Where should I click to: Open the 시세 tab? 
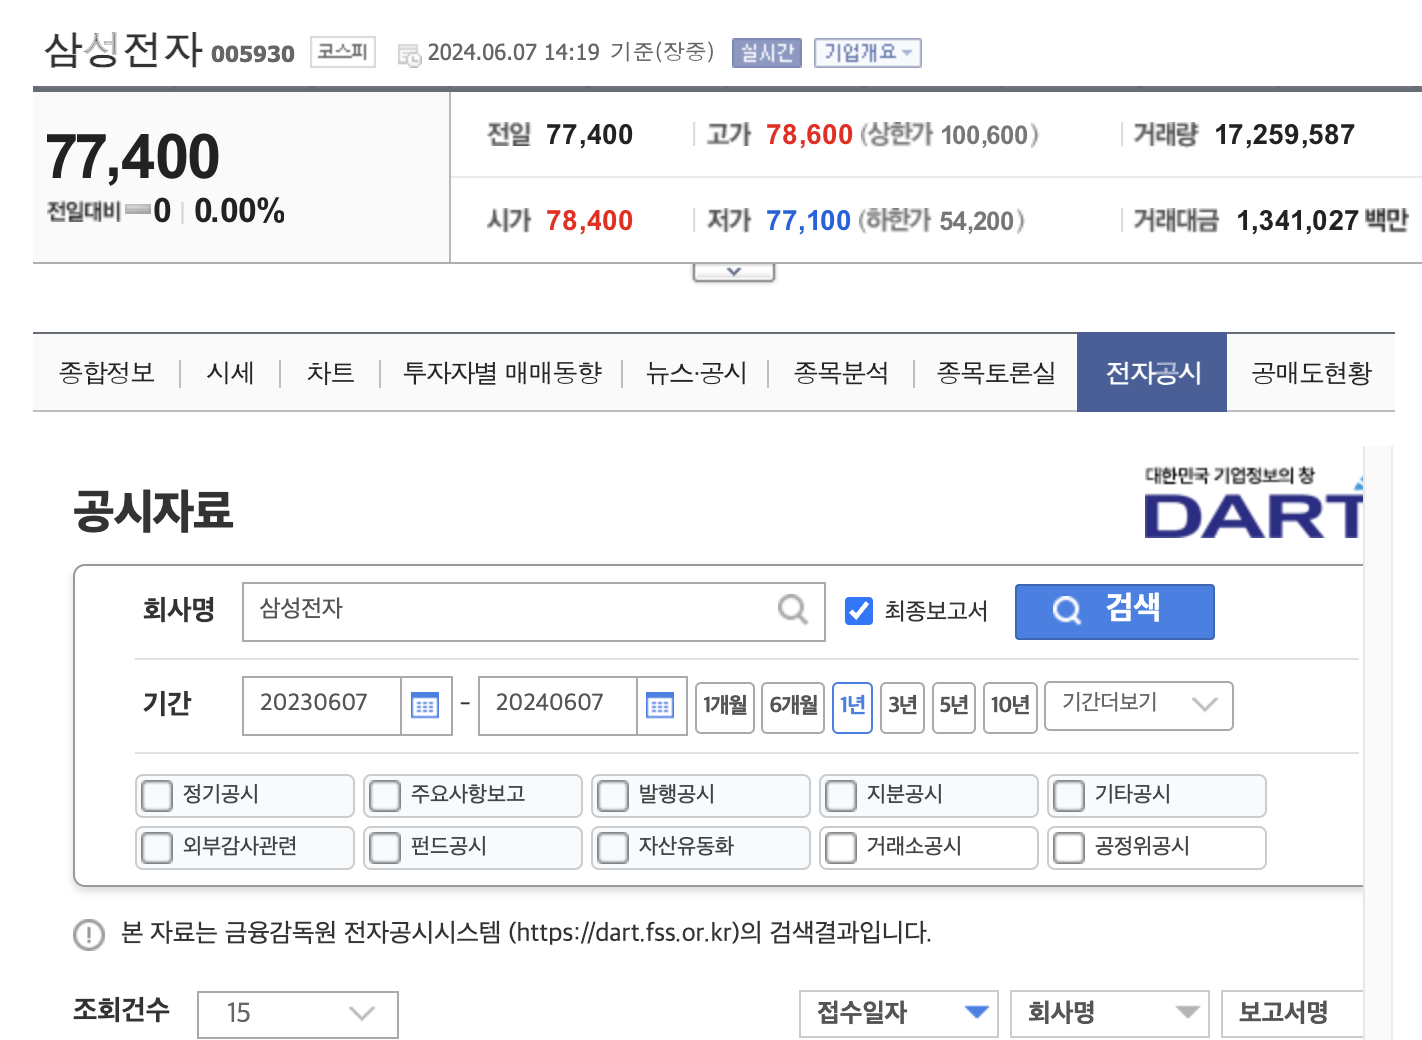click(230, 373)
